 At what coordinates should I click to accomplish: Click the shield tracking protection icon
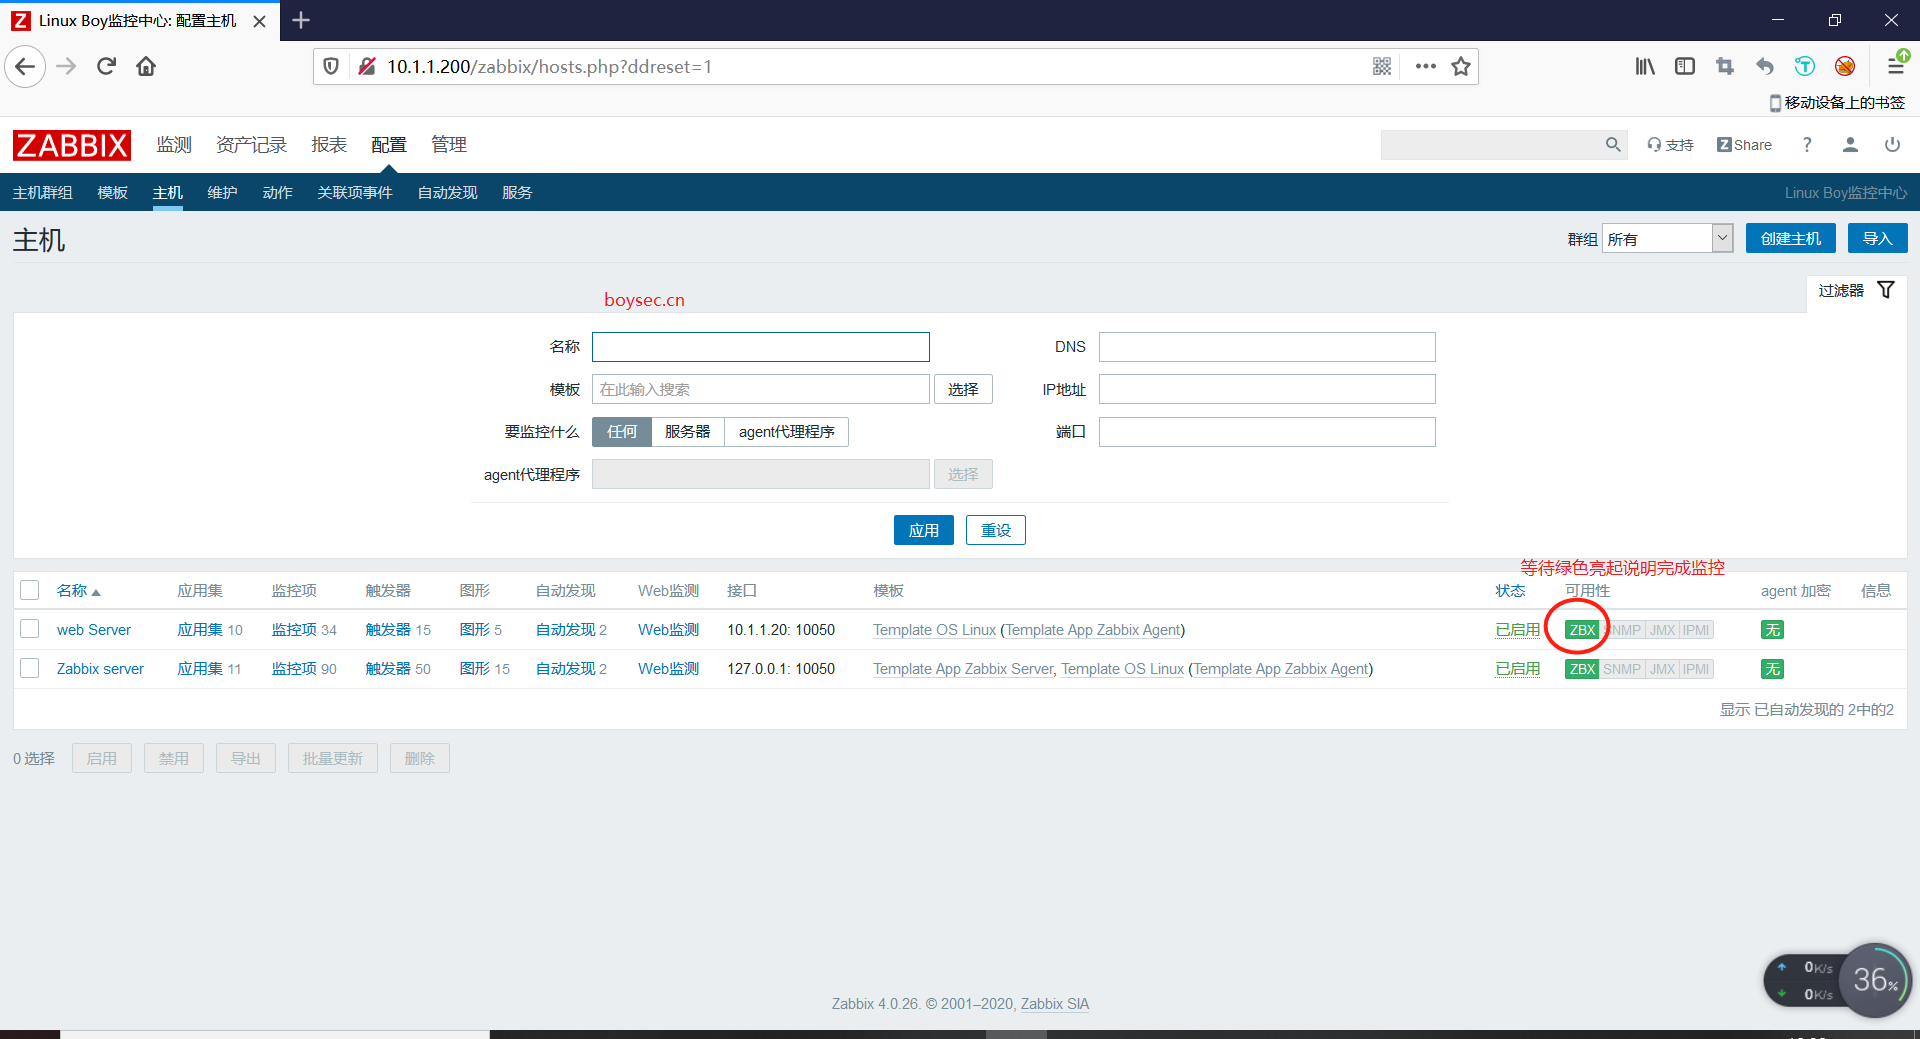331,67
